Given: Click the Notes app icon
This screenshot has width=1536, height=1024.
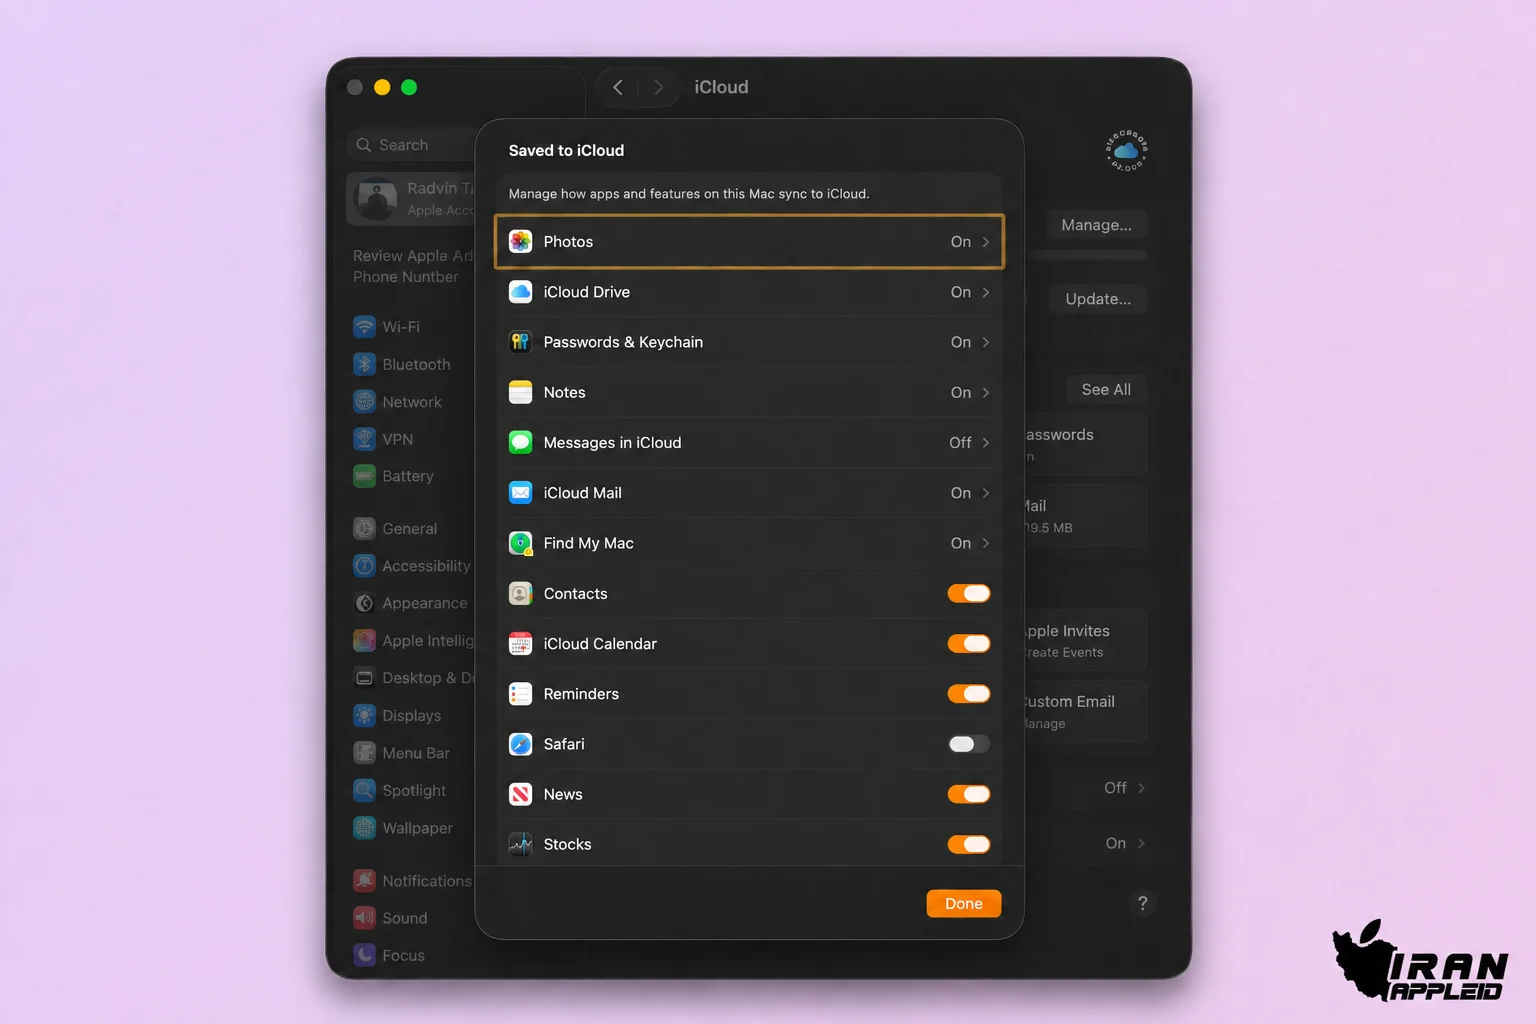Looking at the screenshot, I should click(520, 392).
